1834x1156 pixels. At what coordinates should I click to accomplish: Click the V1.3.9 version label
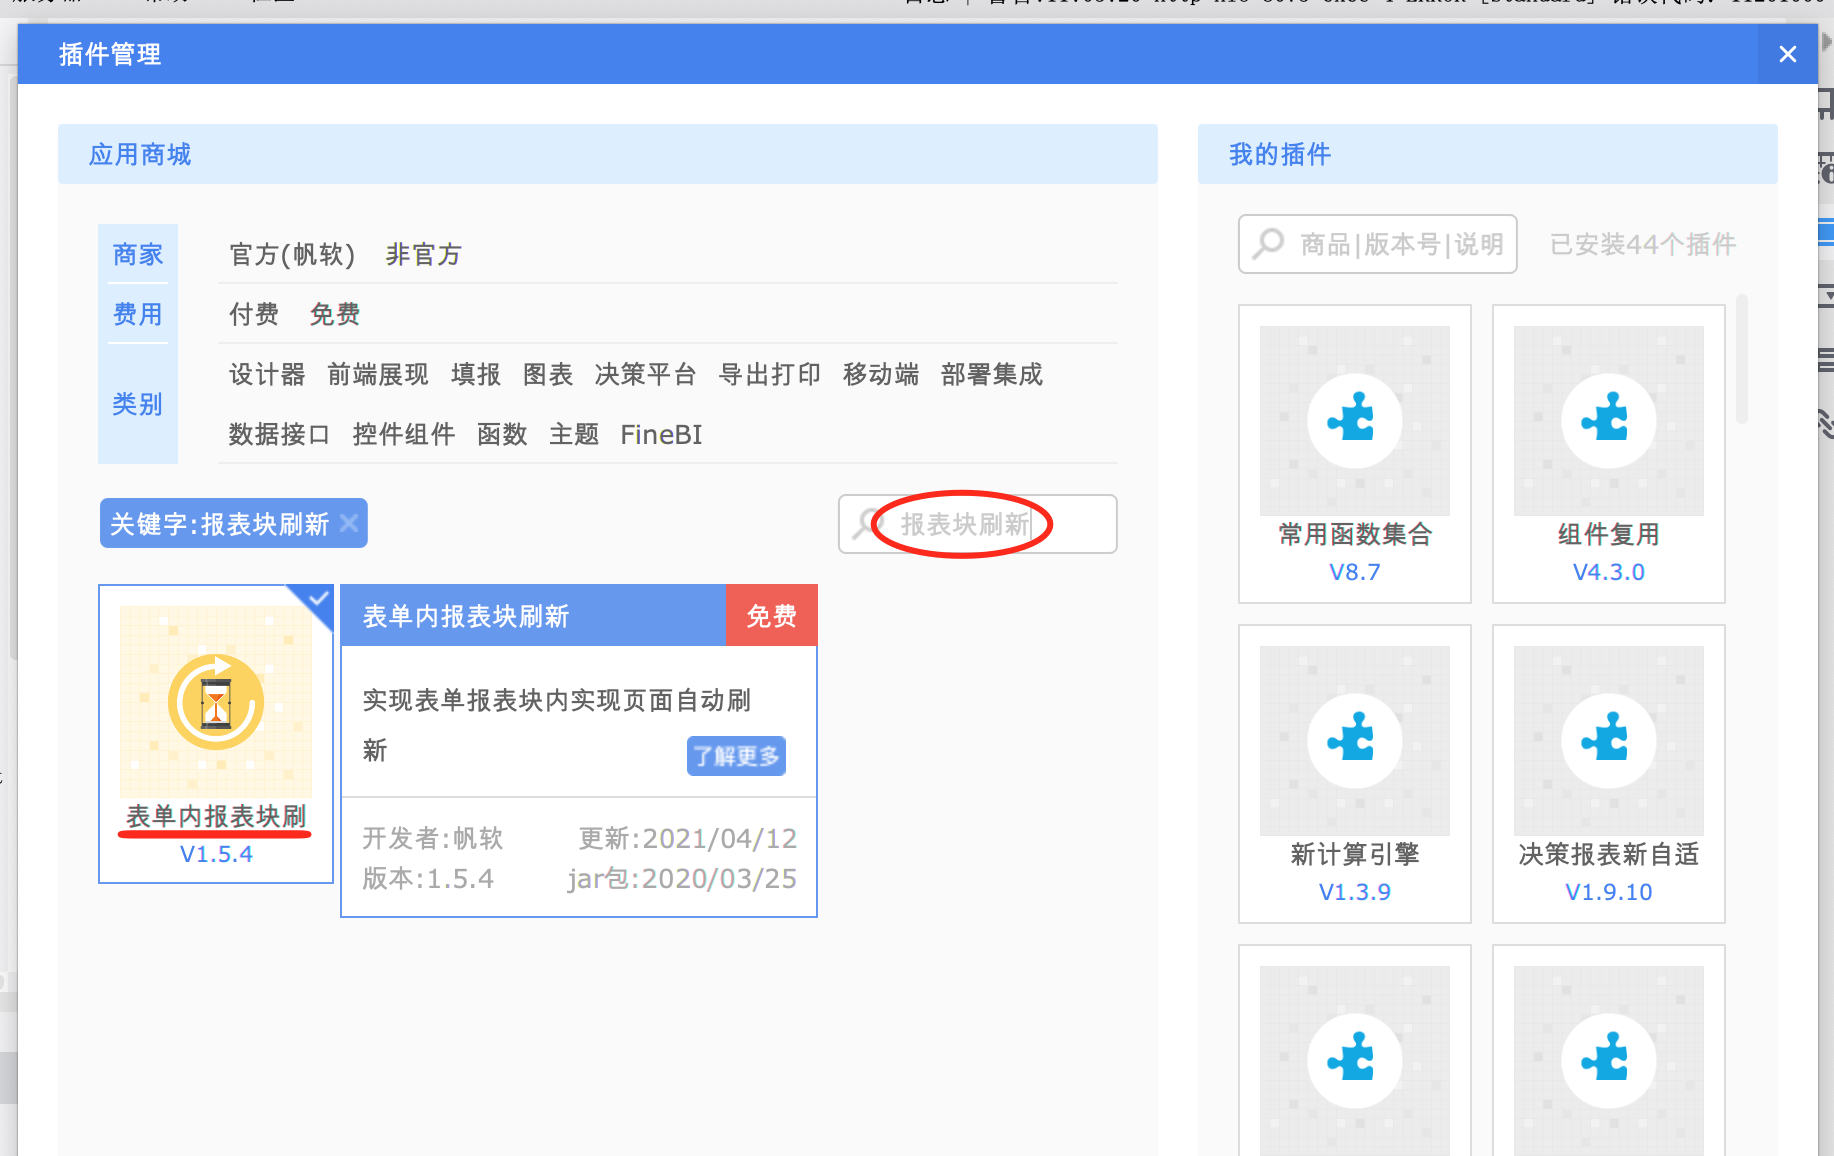pos(1355,892)
